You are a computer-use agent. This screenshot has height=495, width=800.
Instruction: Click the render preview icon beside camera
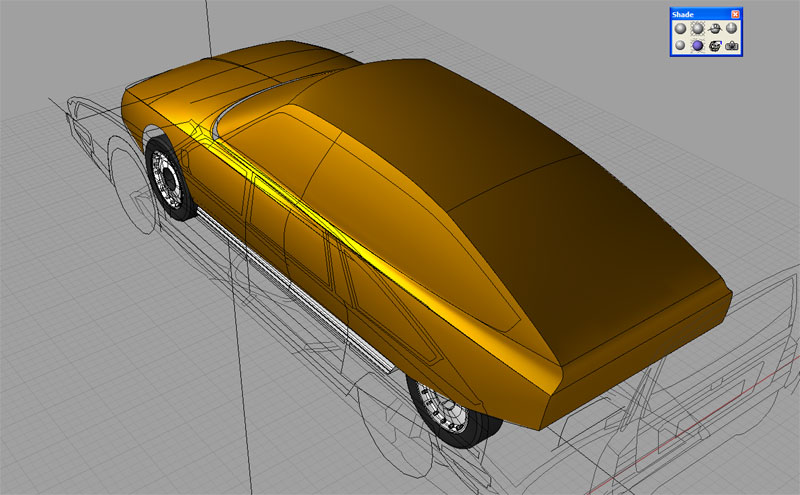(715, 46)
